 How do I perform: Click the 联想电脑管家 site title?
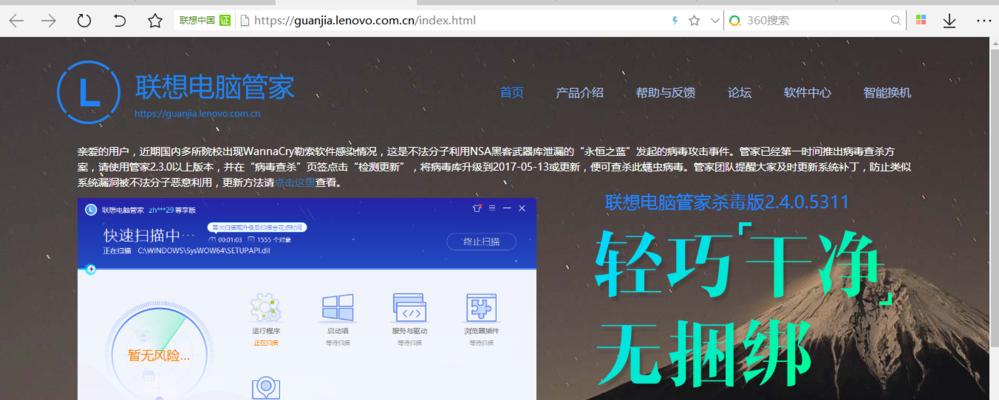(x=215, y=87)
